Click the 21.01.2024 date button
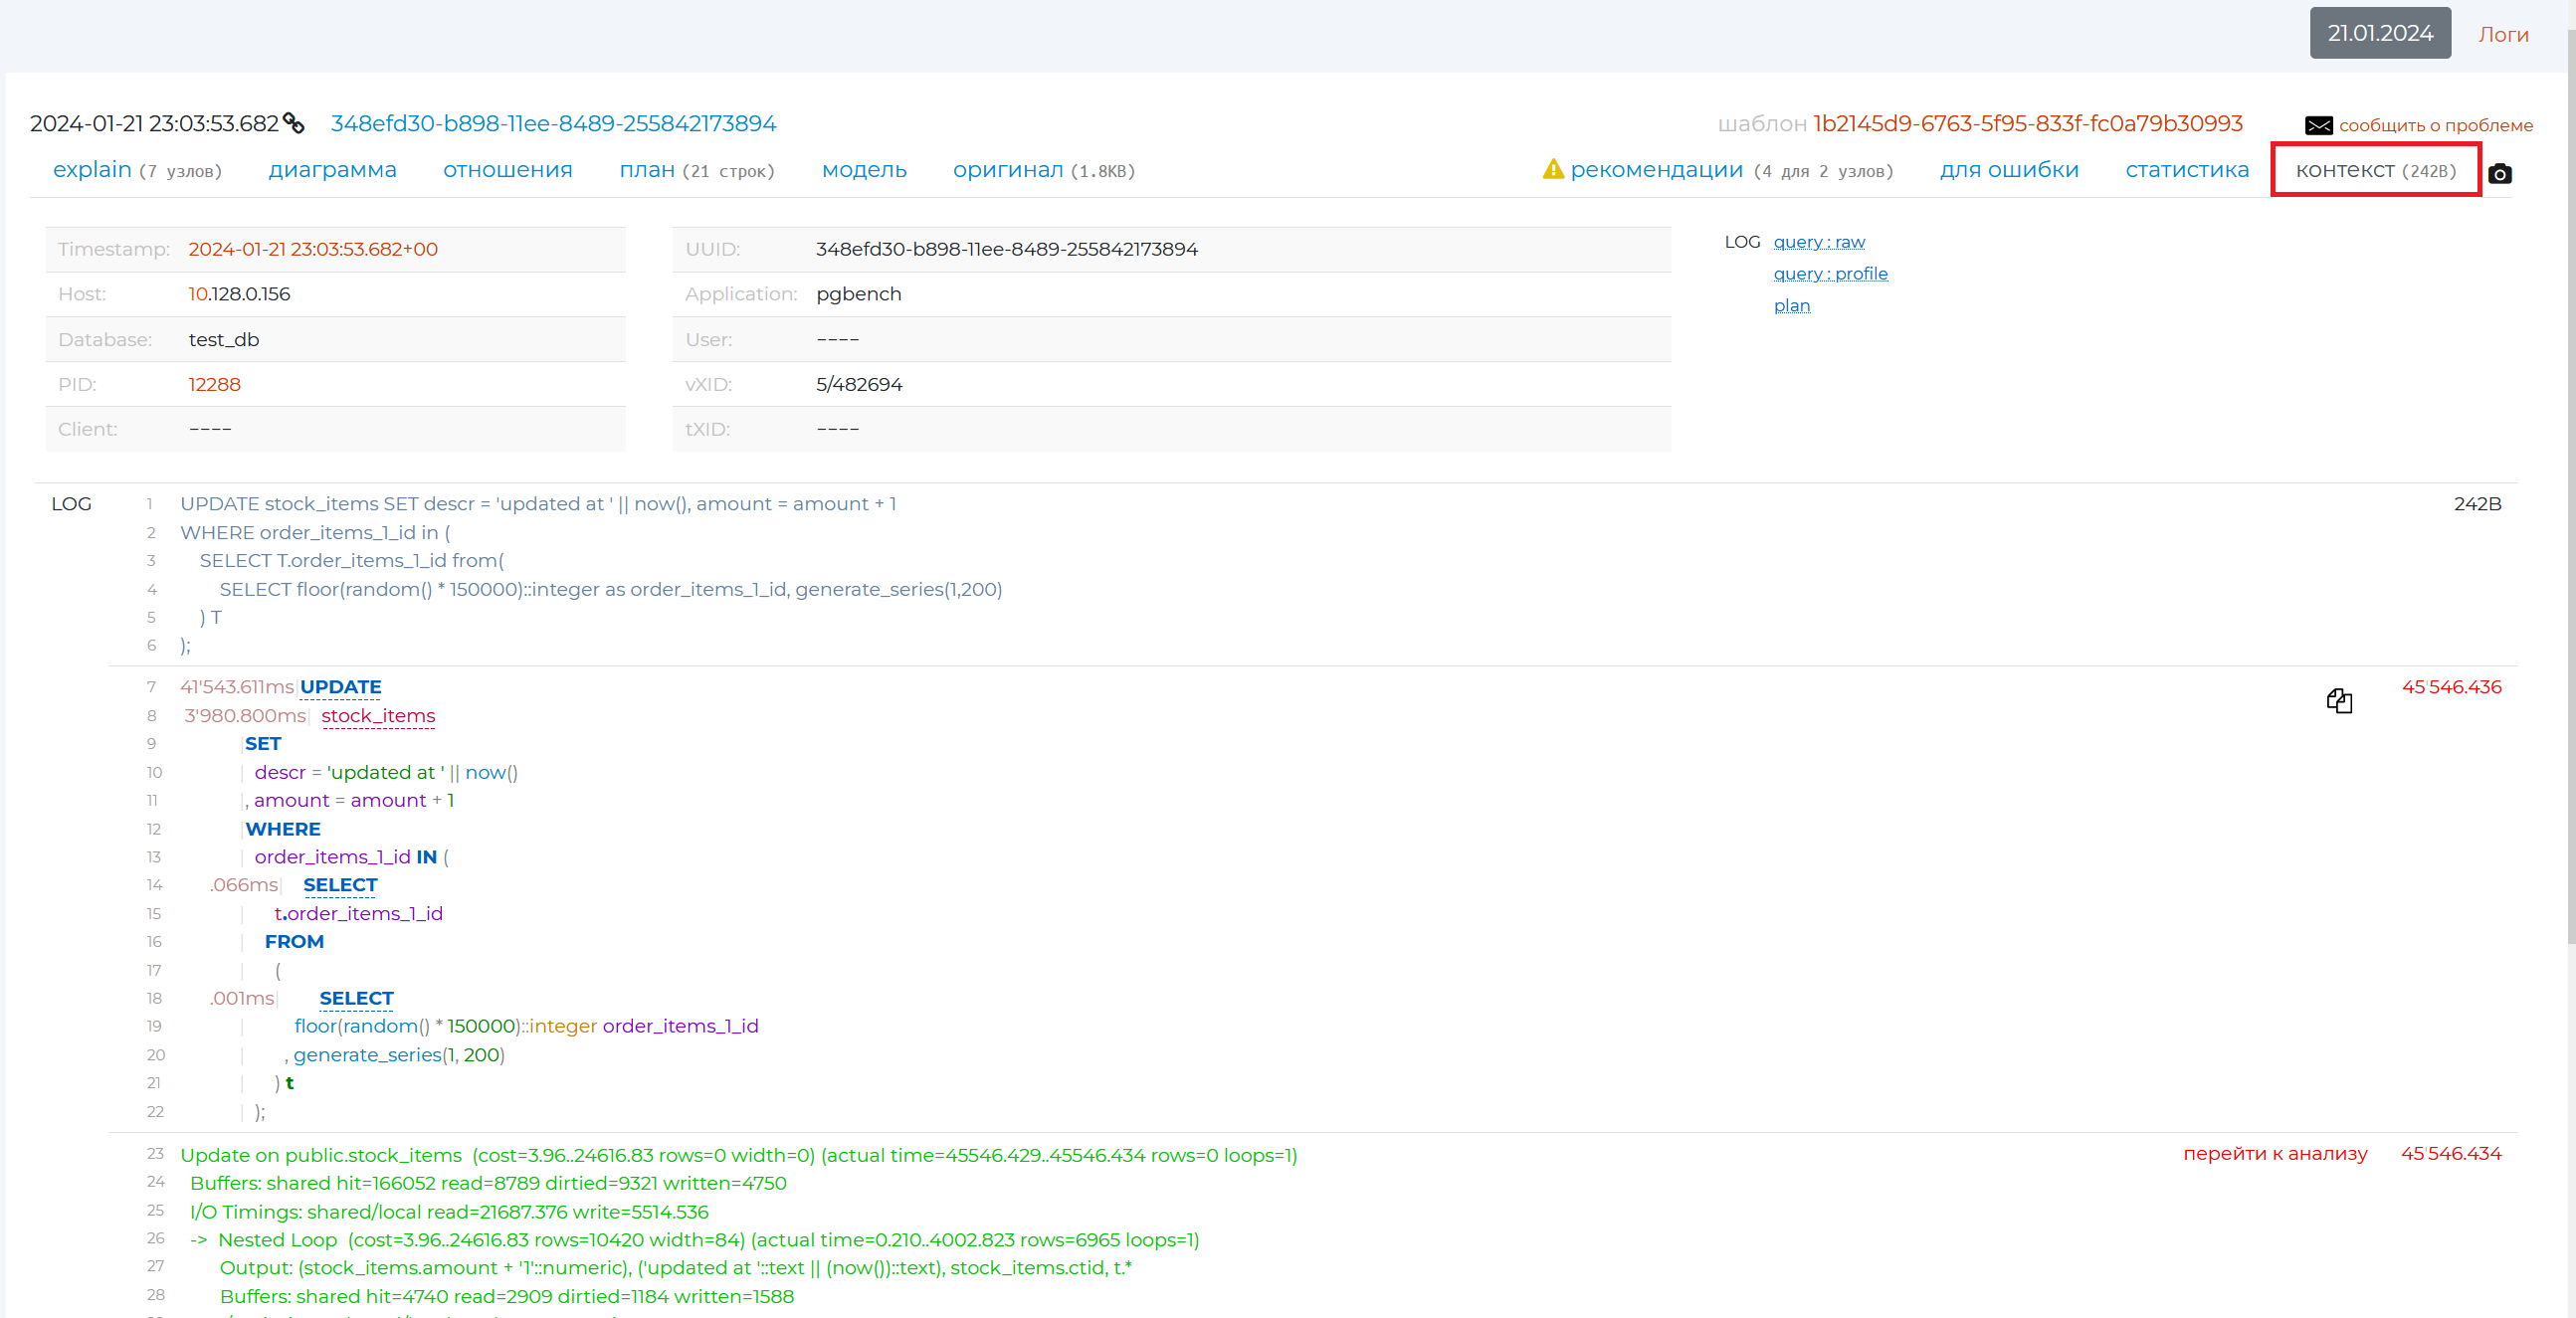 coord(2379,33)
